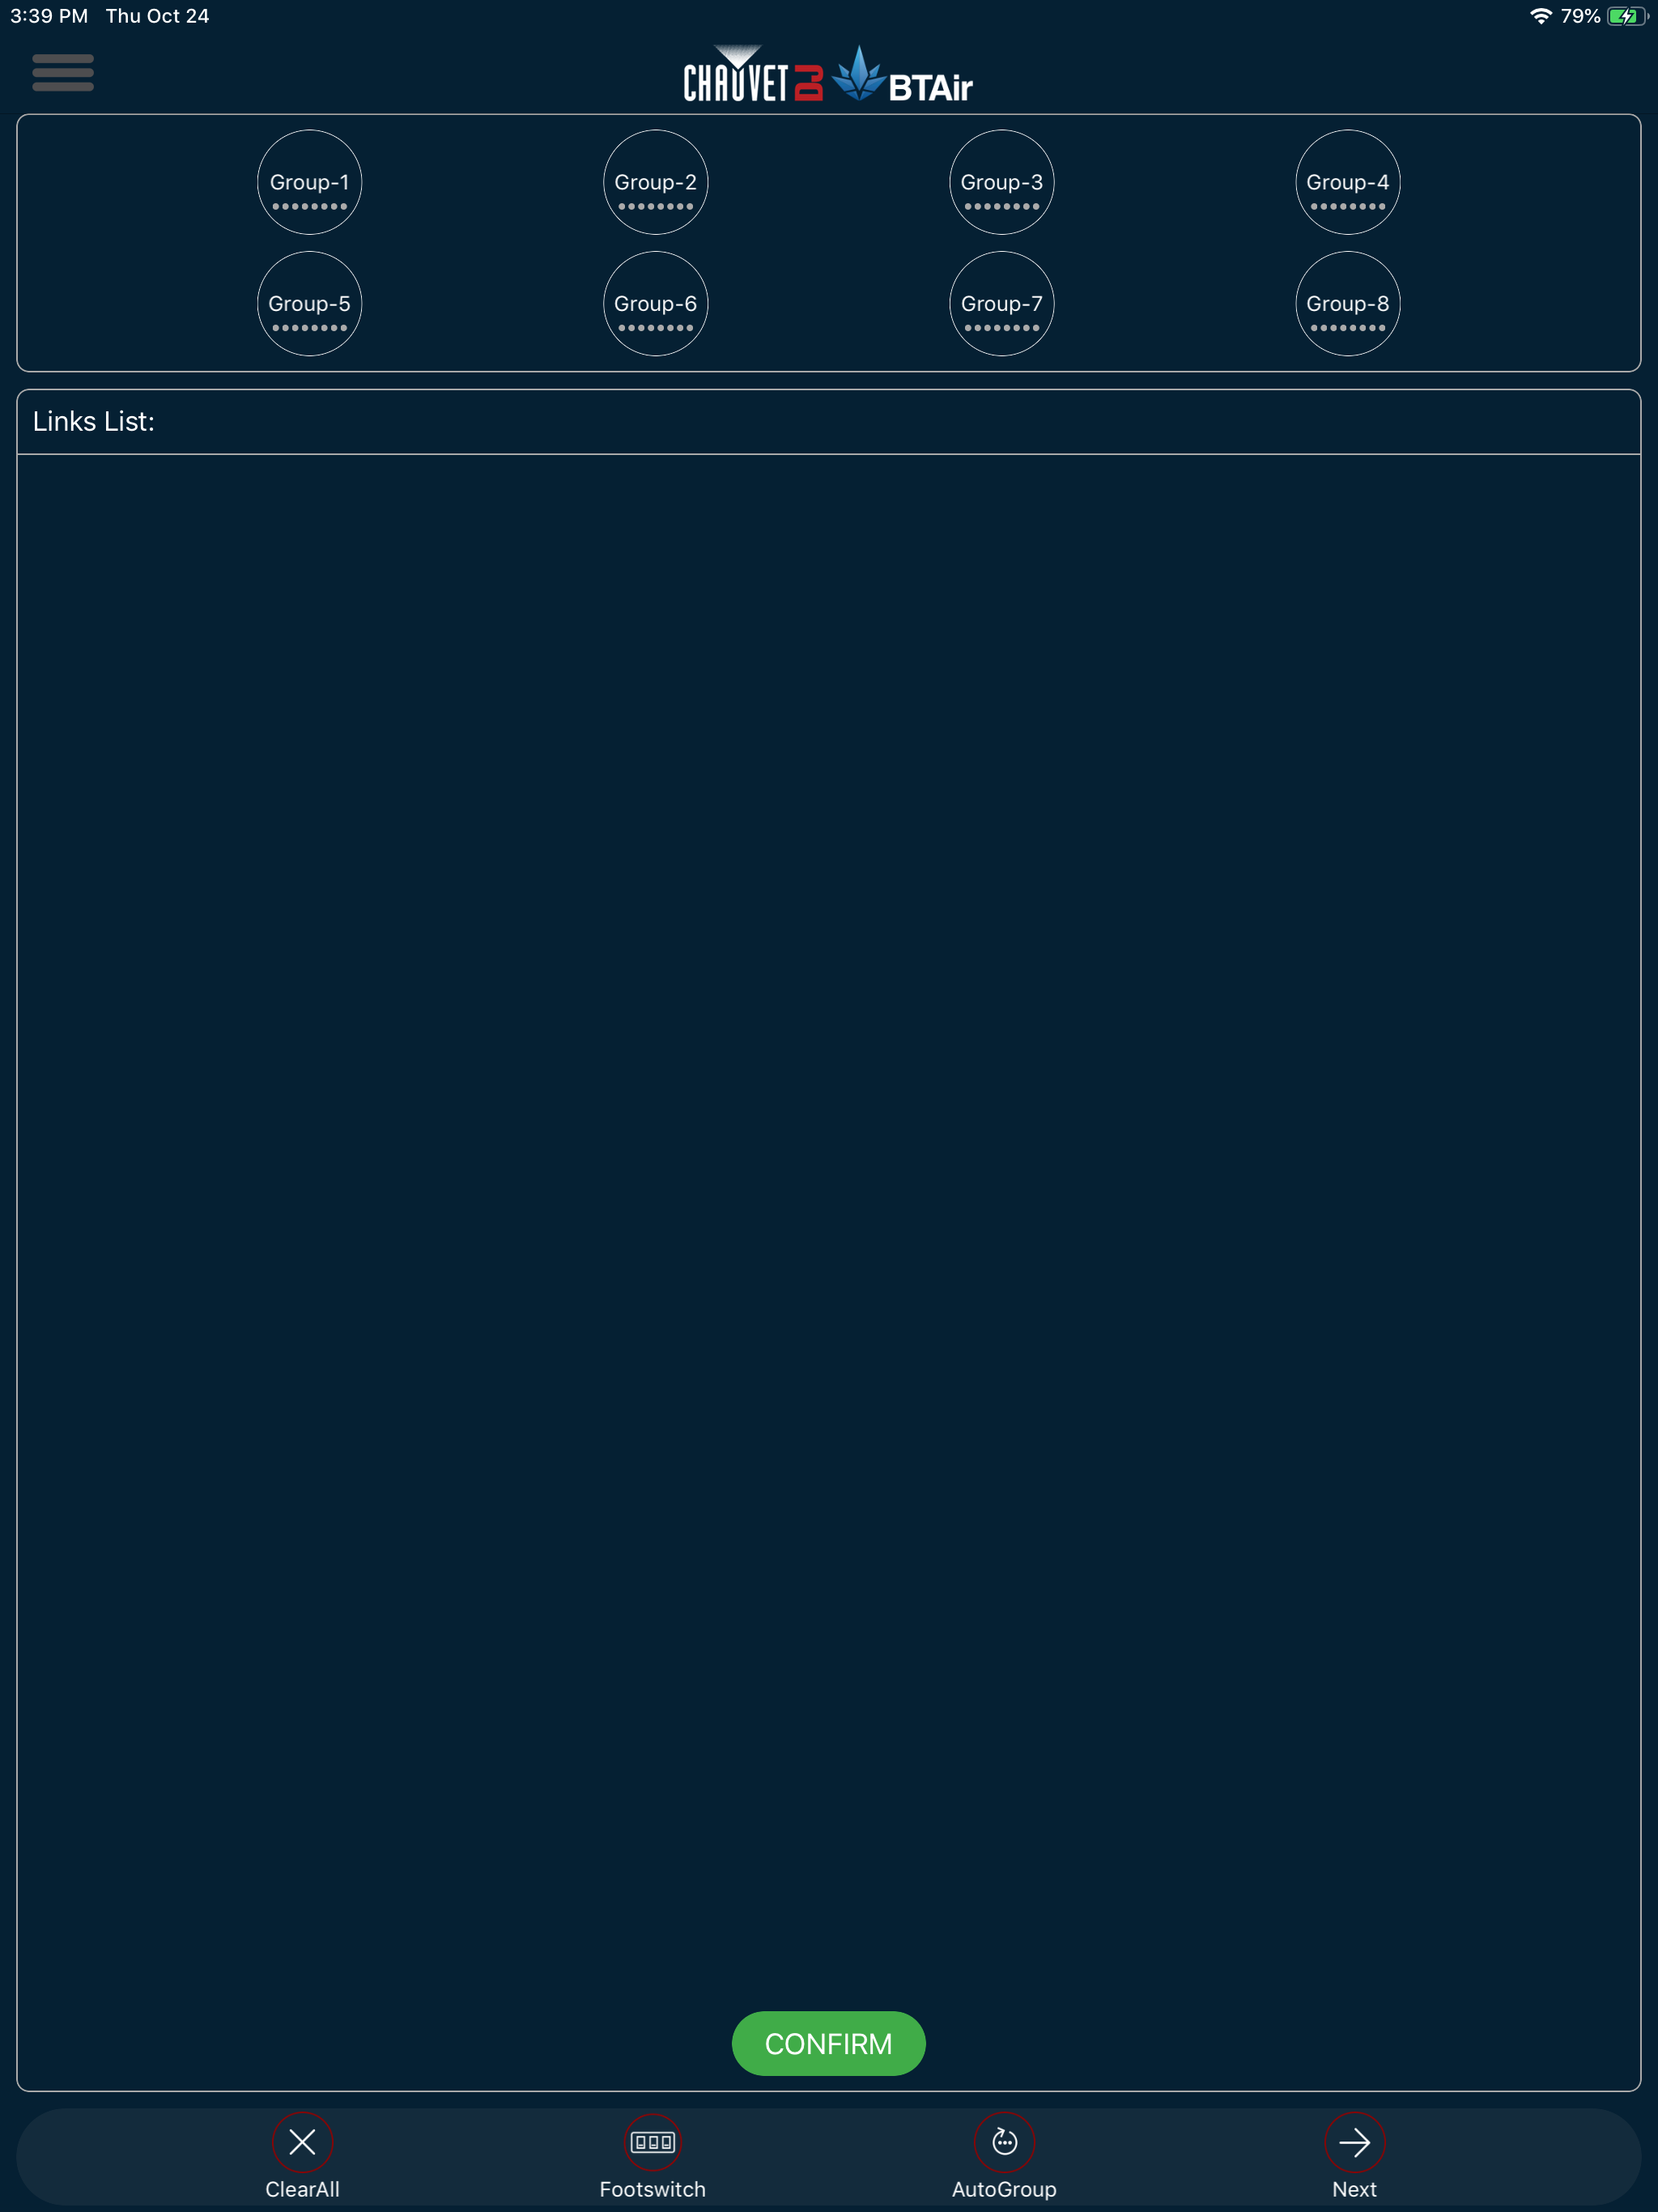The height and width of the screenshot is (2212, 1658).
Task: Select Group-2 for linking
Action: 655,182
